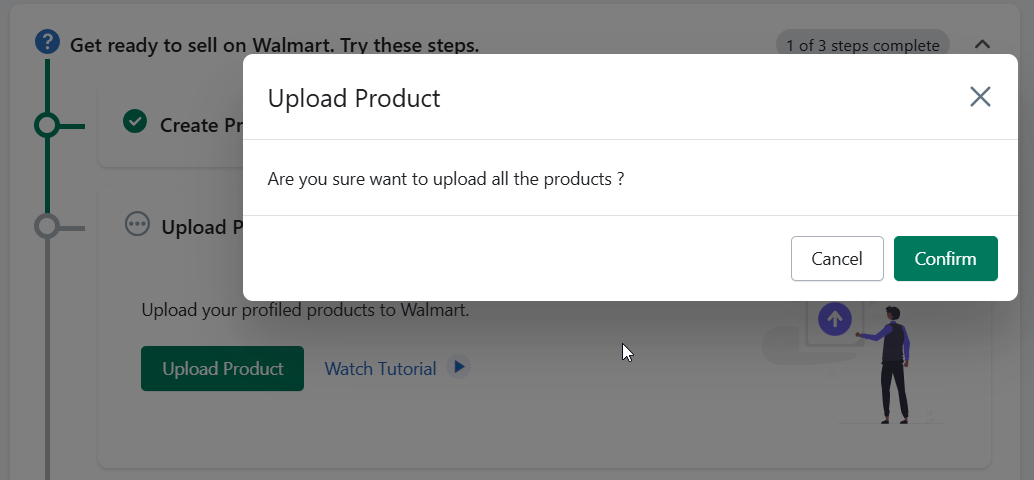
Task: Close the Upload Product dialog with X
Action: [x=980, y=97]
